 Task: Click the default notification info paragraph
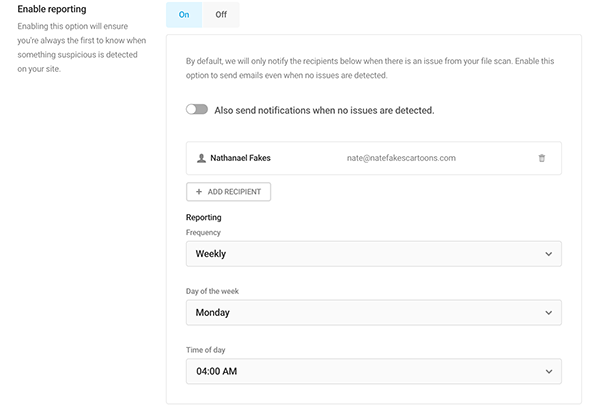pyautogui.click(x=370, y=68)
